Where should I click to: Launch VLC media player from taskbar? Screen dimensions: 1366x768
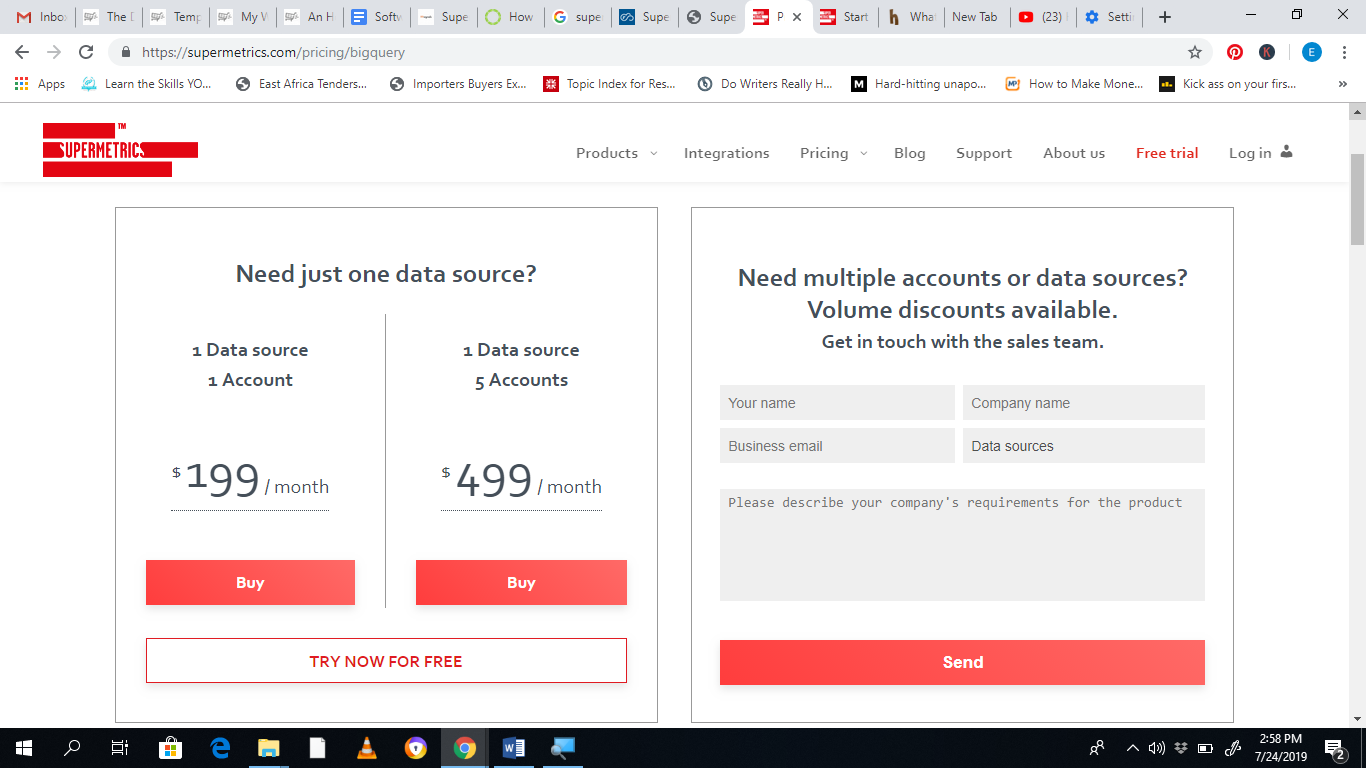367,747
